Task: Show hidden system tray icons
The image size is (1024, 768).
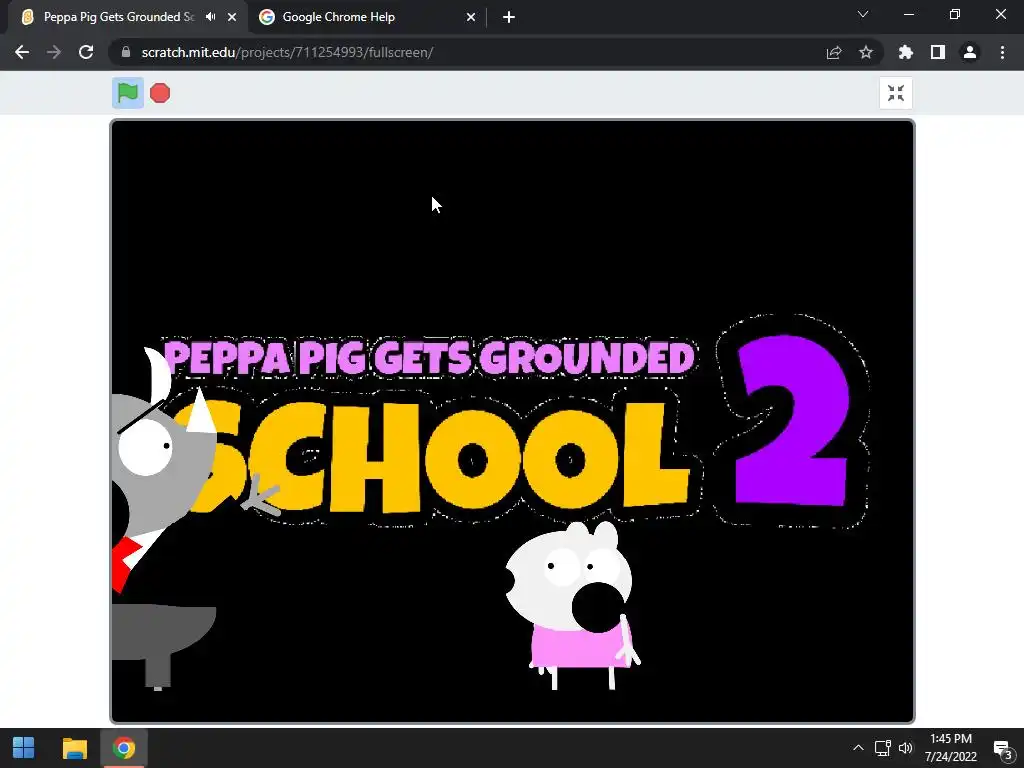Action: point(858,748)
